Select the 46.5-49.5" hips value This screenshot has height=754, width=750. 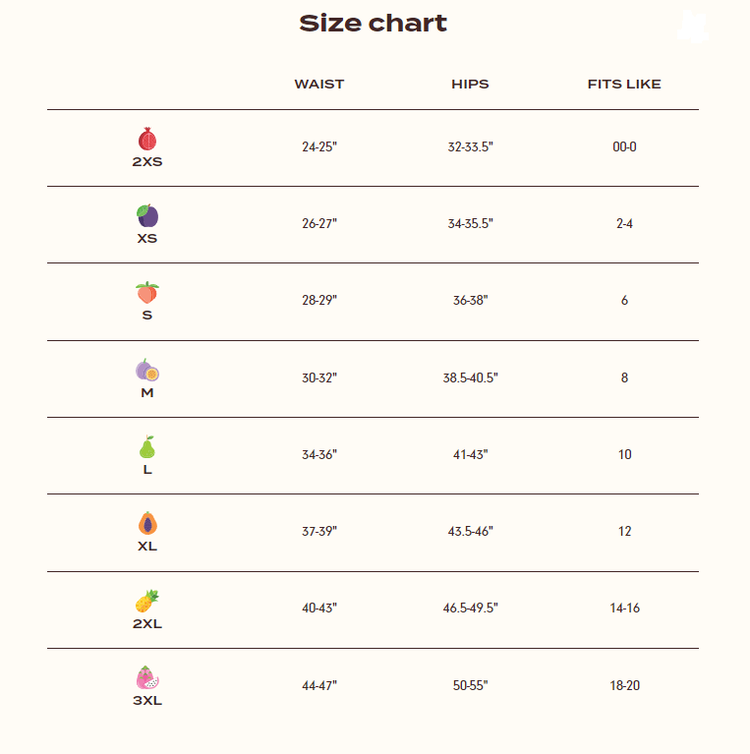tap(470, 608)
